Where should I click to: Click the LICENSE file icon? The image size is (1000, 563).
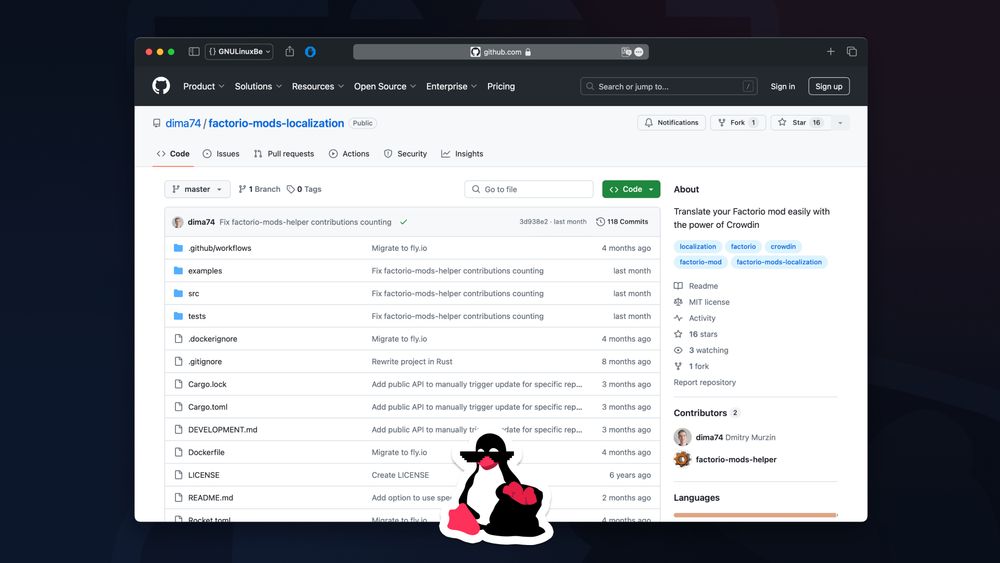coord(179,474)
